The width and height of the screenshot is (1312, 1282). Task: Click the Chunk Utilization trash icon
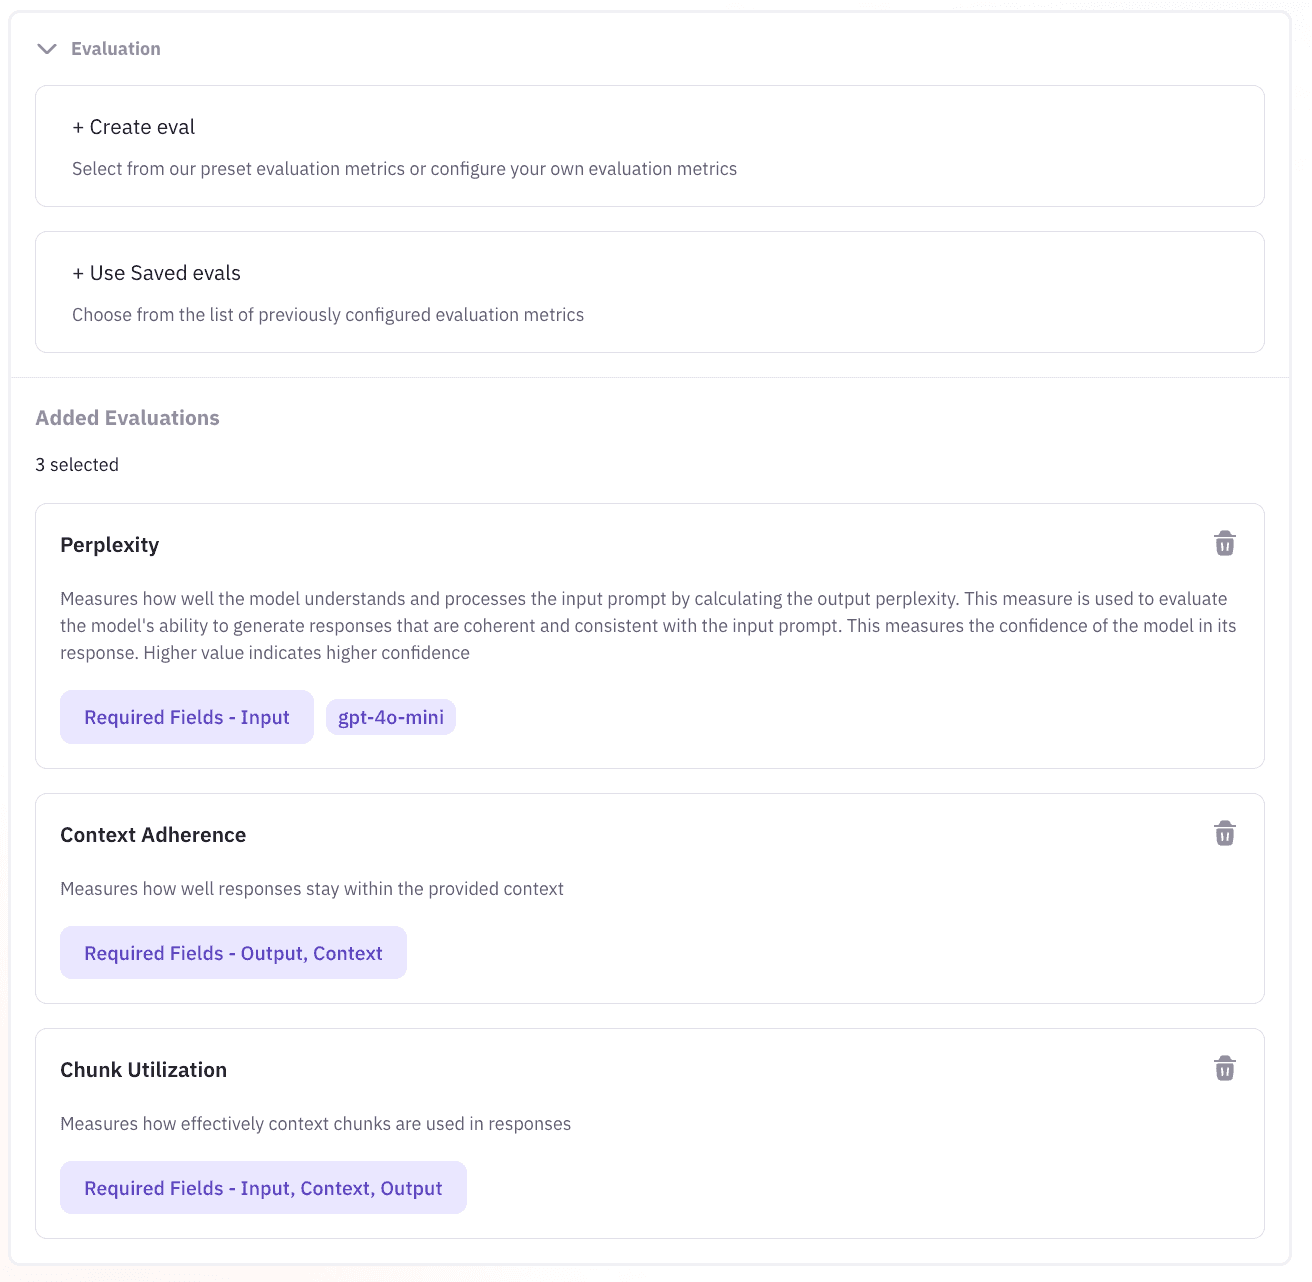tap(1224, 1068)
